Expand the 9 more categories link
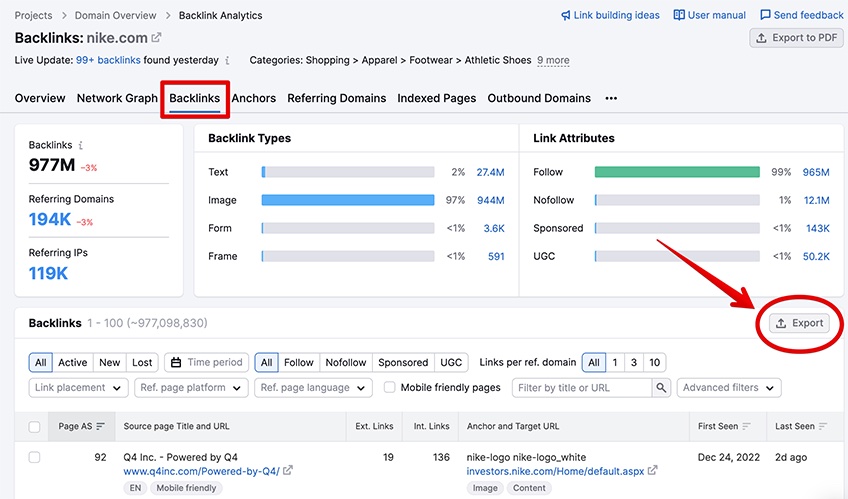The width and height of the screenshot is (848, 499). 553,60
